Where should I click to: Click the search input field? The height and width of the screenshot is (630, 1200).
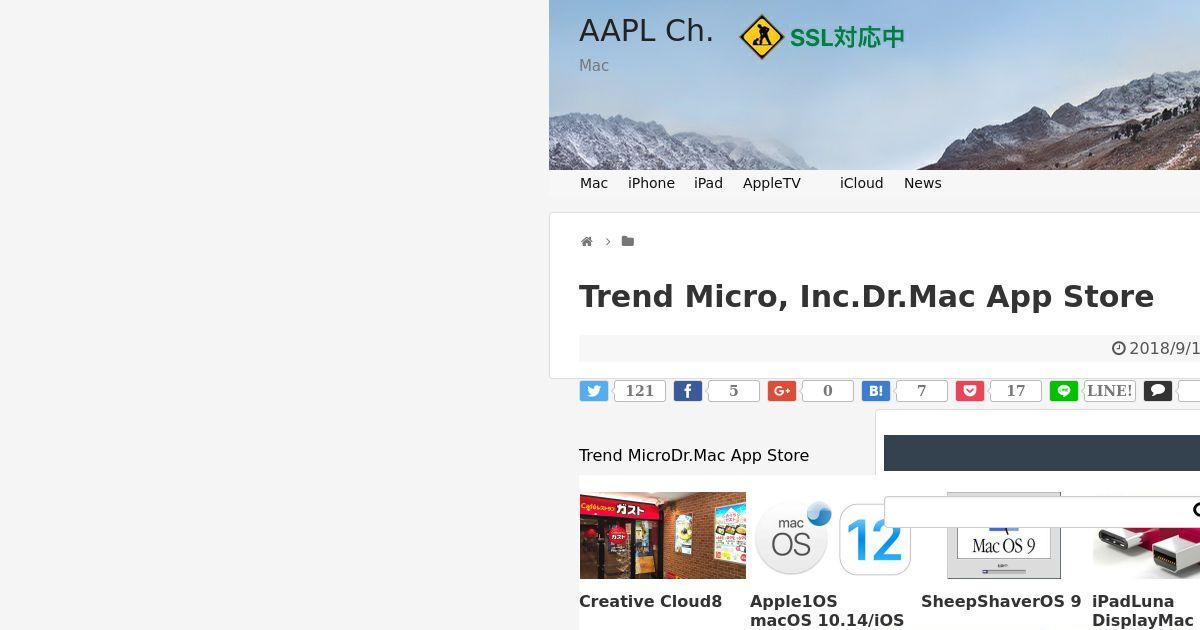[x=1042, y=512]
